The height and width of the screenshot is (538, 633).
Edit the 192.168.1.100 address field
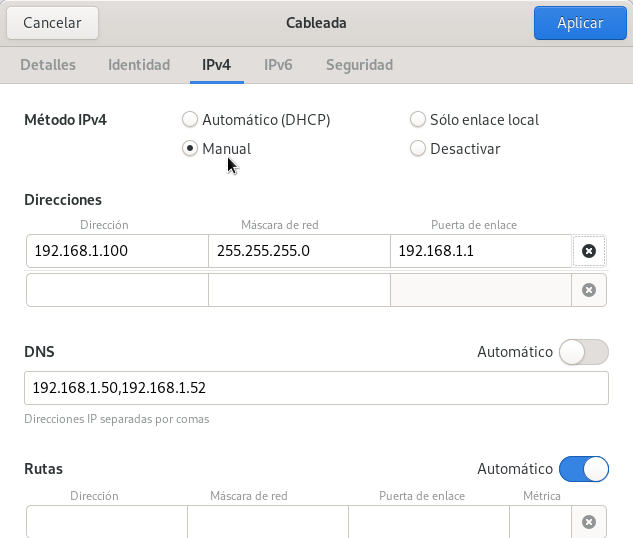117,251
